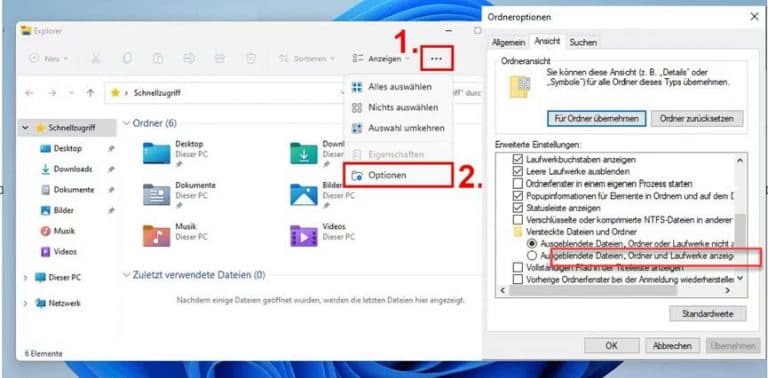Screen dimensions: 768x378
Task: Select Ausgeblendete Dateien, Ordner und Laufwerke anzeigen radio
Action: coord(532,256)
